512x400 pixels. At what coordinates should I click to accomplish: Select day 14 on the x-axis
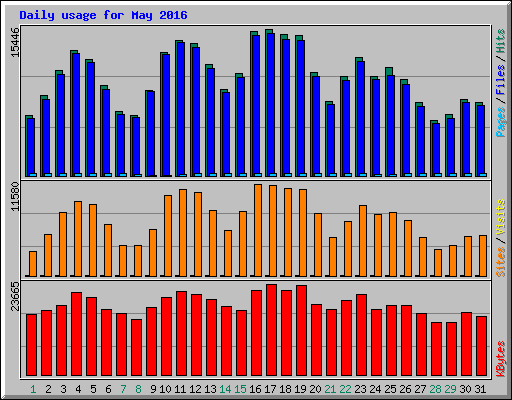[x=225, y=389]
